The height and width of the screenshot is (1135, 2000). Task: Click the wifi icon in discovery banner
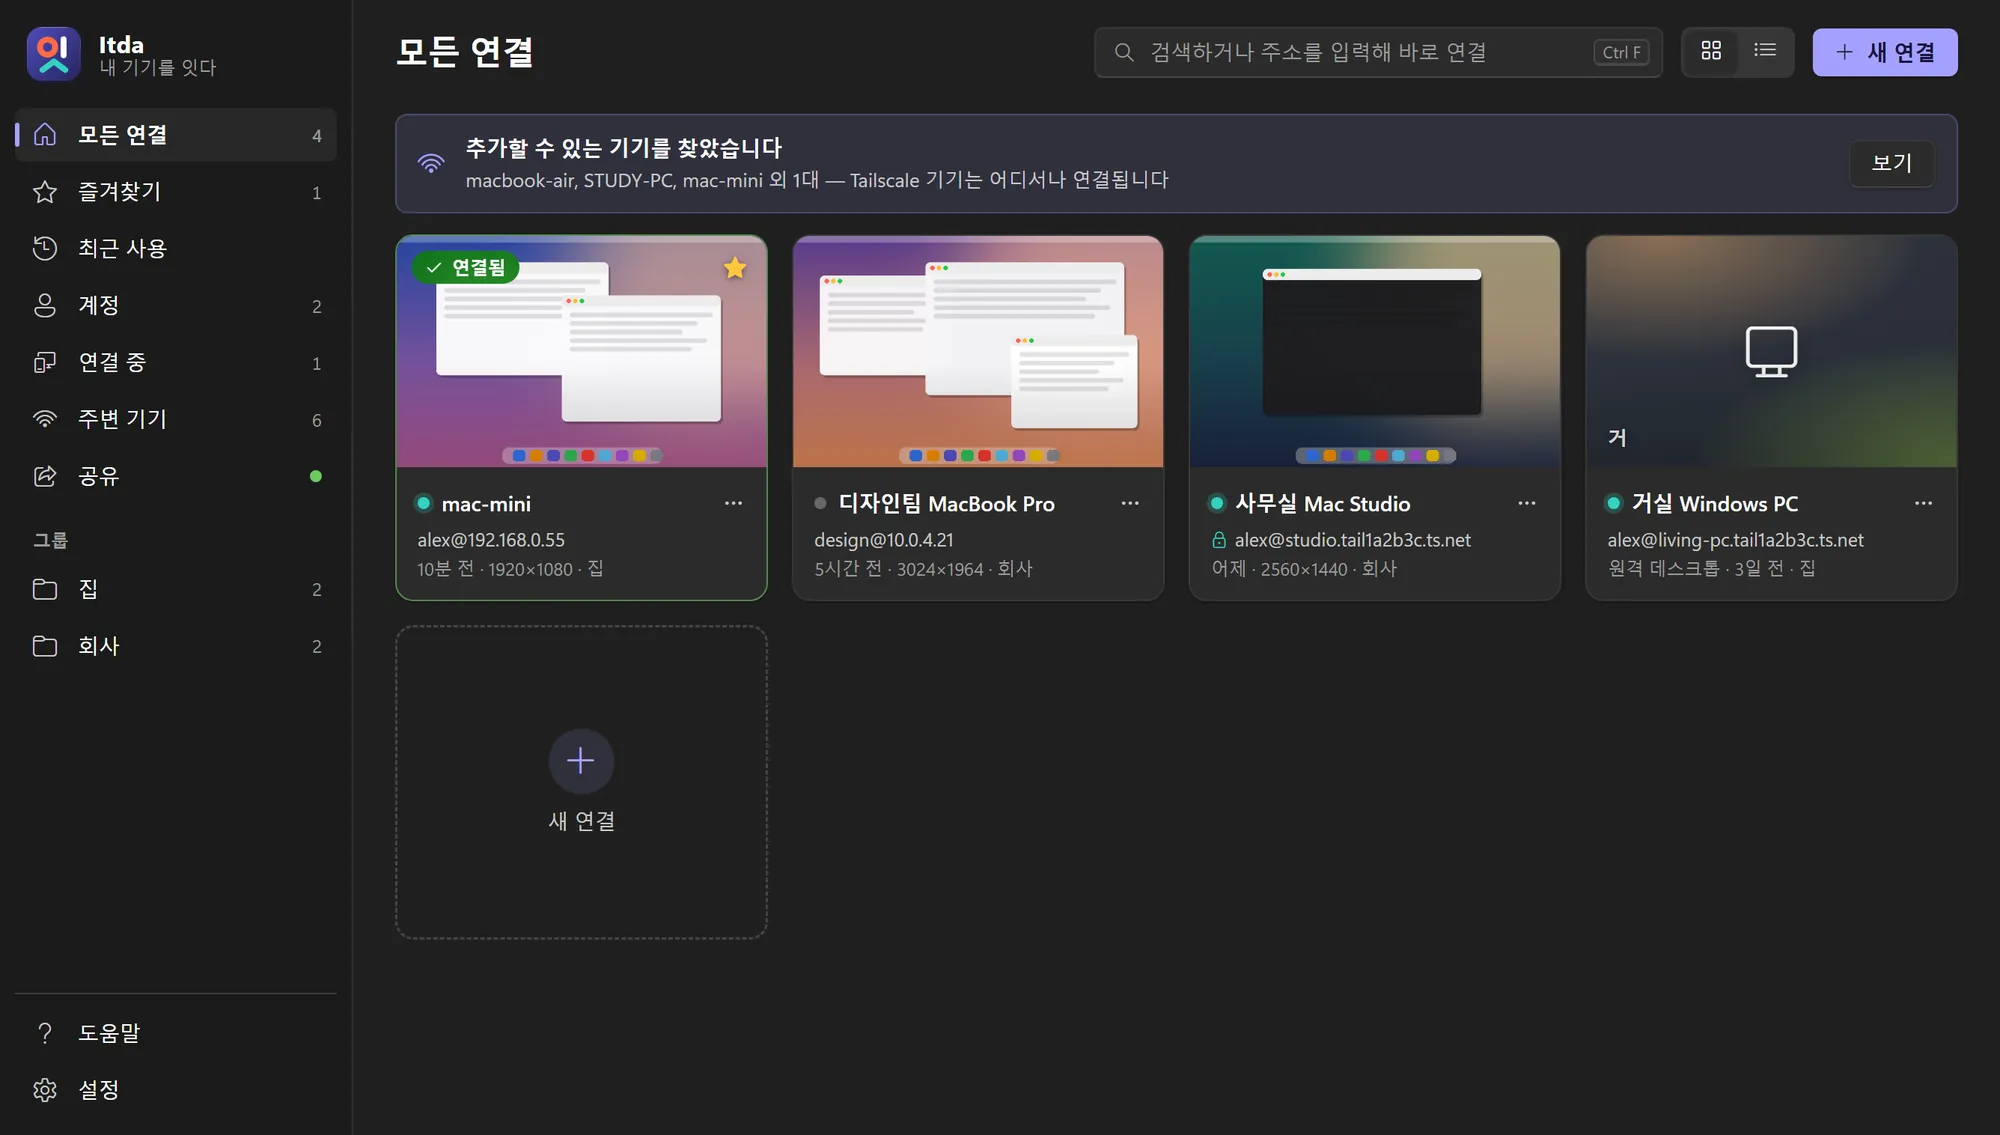pyautogui.click(x=431, y=163)
